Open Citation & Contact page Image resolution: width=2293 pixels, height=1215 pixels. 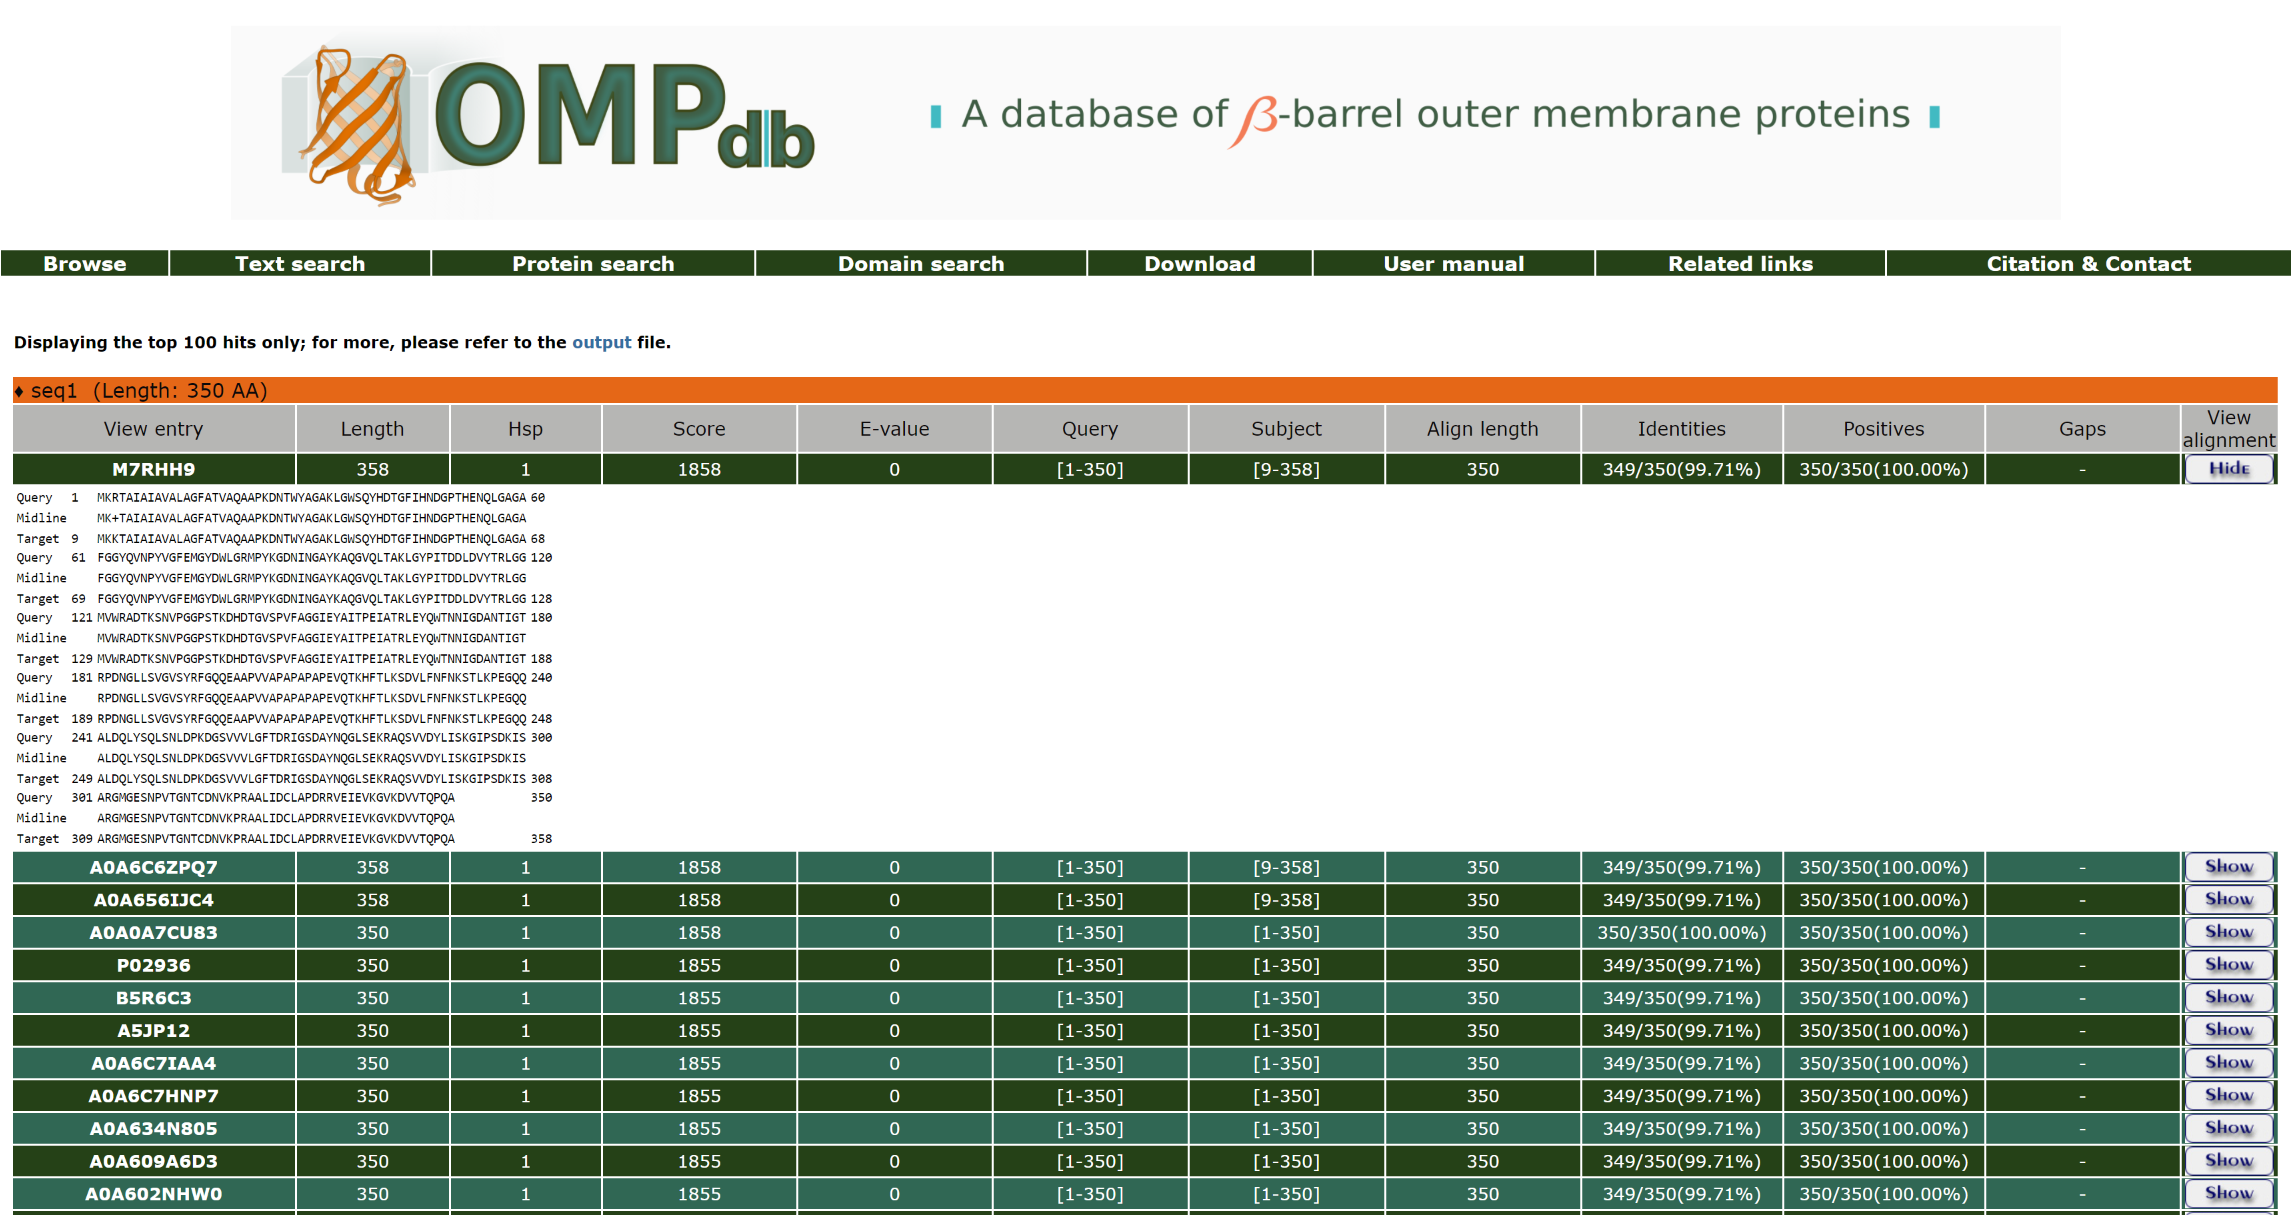pyautogui.click(x=2089, y=263)
